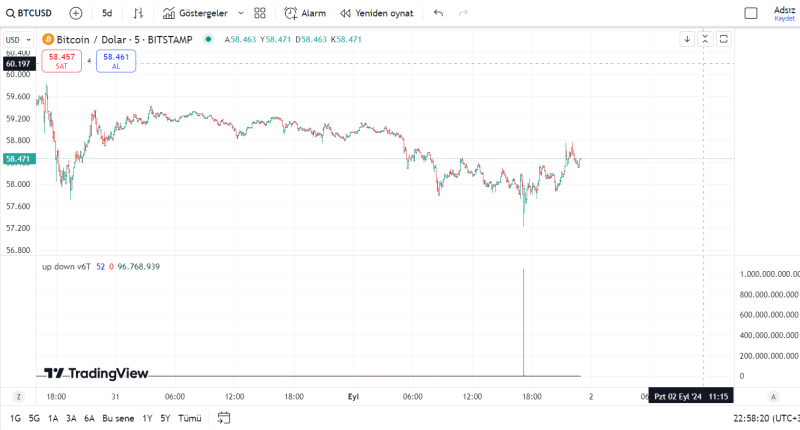Open the go-to-date calendar icon
Image resolution: width=800 pixels, height=430 pixels.
[224, 418]
